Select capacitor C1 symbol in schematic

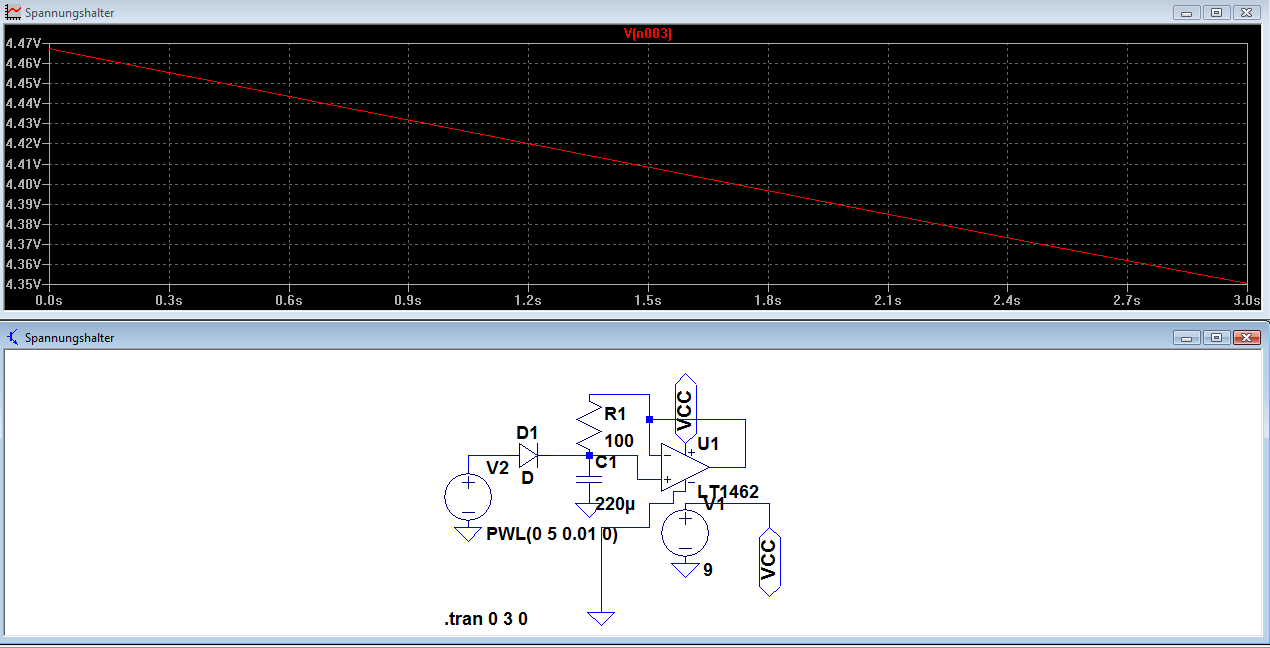click(589, 478)
